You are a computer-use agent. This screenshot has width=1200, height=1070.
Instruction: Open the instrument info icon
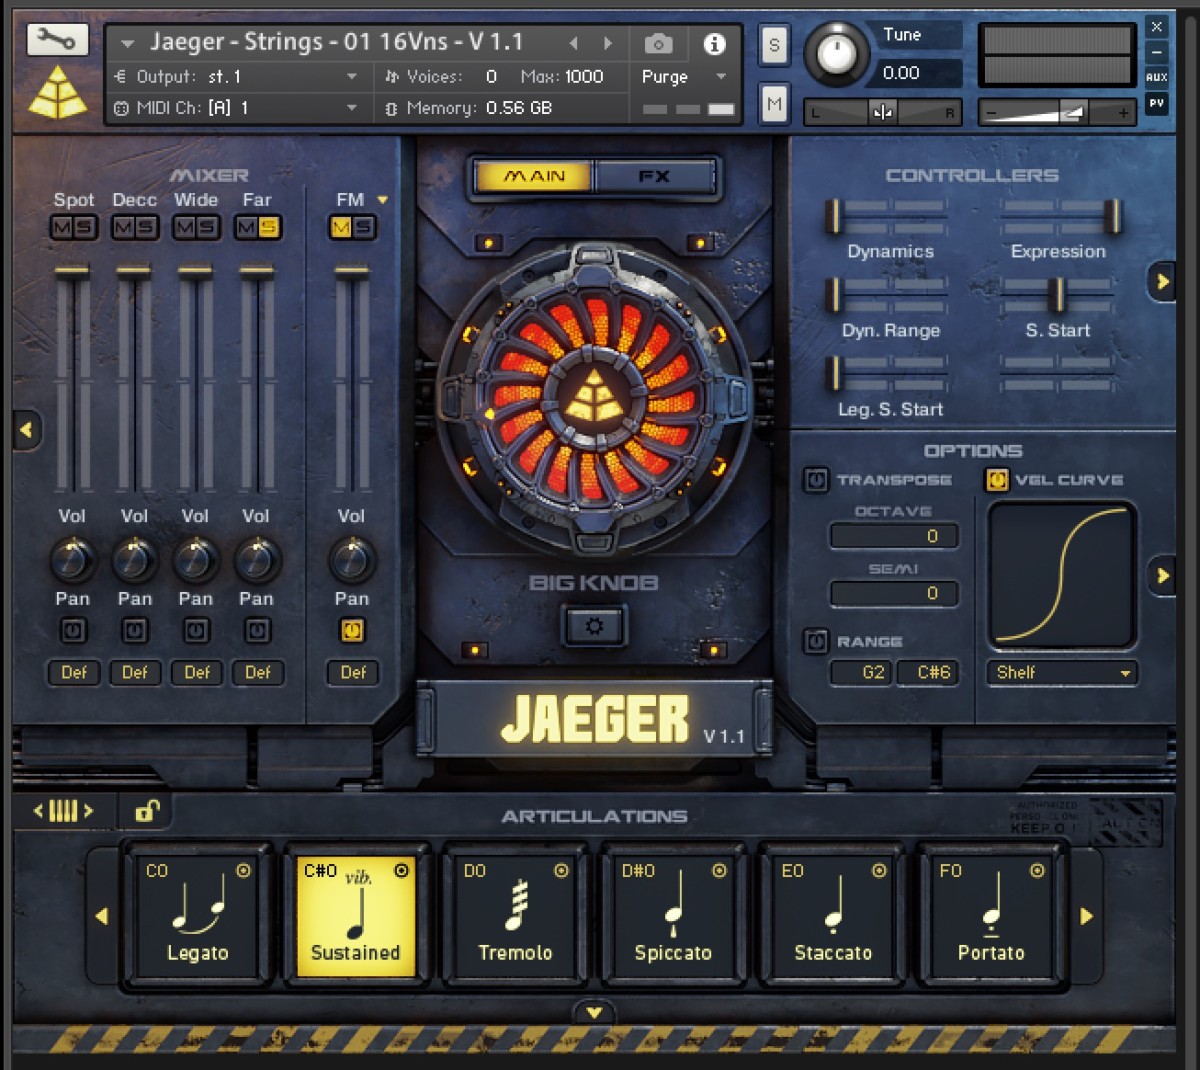coord(714,43)
